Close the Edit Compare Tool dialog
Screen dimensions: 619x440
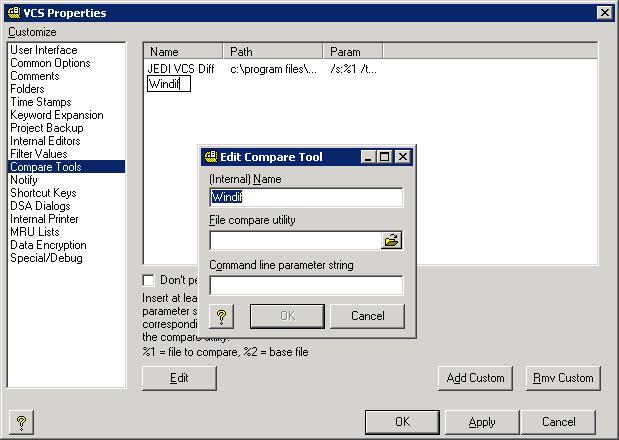[x=403, y=157]
